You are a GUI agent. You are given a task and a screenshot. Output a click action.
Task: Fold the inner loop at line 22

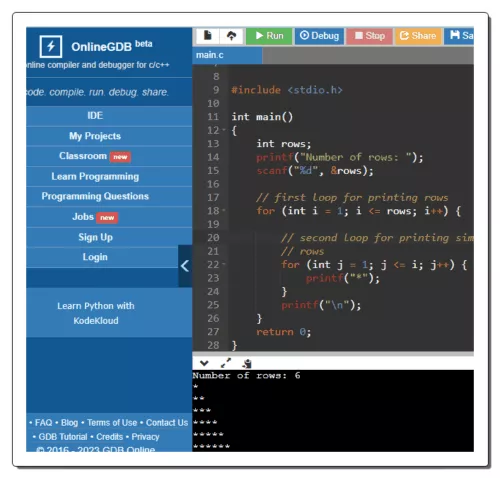click(224, 264)
